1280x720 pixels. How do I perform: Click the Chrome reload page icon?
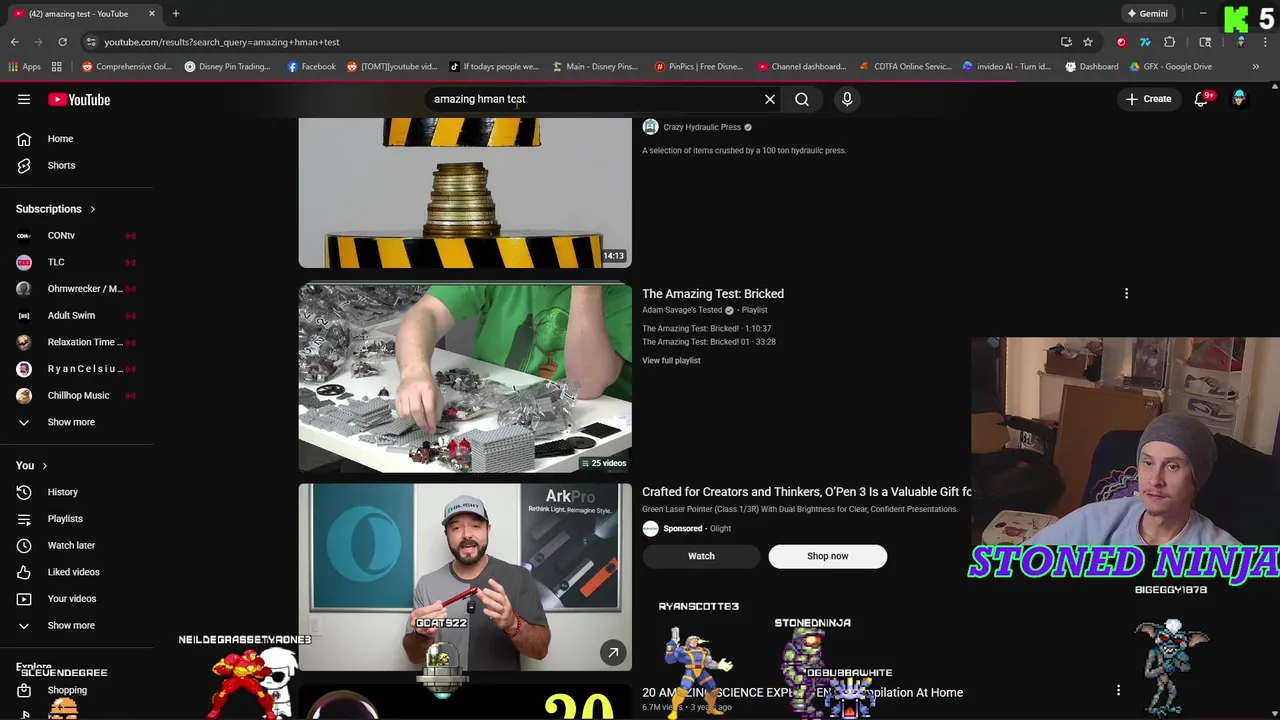(x=62, y=42)
